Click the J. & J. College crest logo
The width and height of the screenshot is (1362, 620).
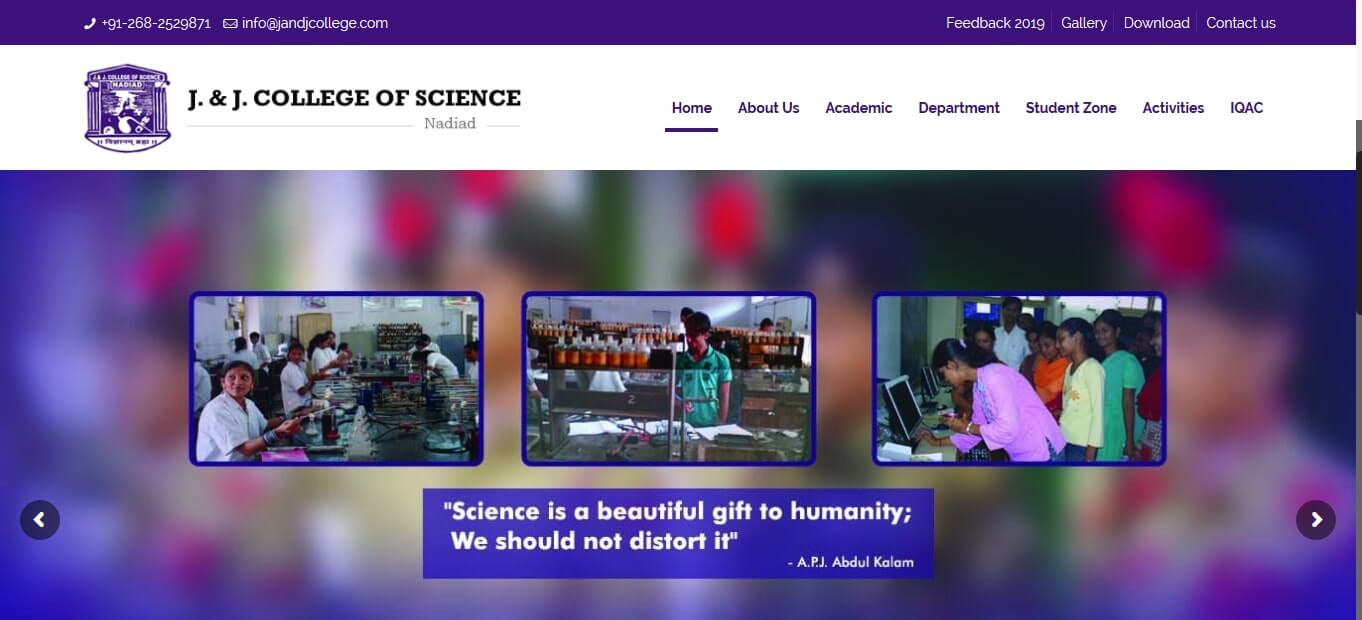coord(127,108)
